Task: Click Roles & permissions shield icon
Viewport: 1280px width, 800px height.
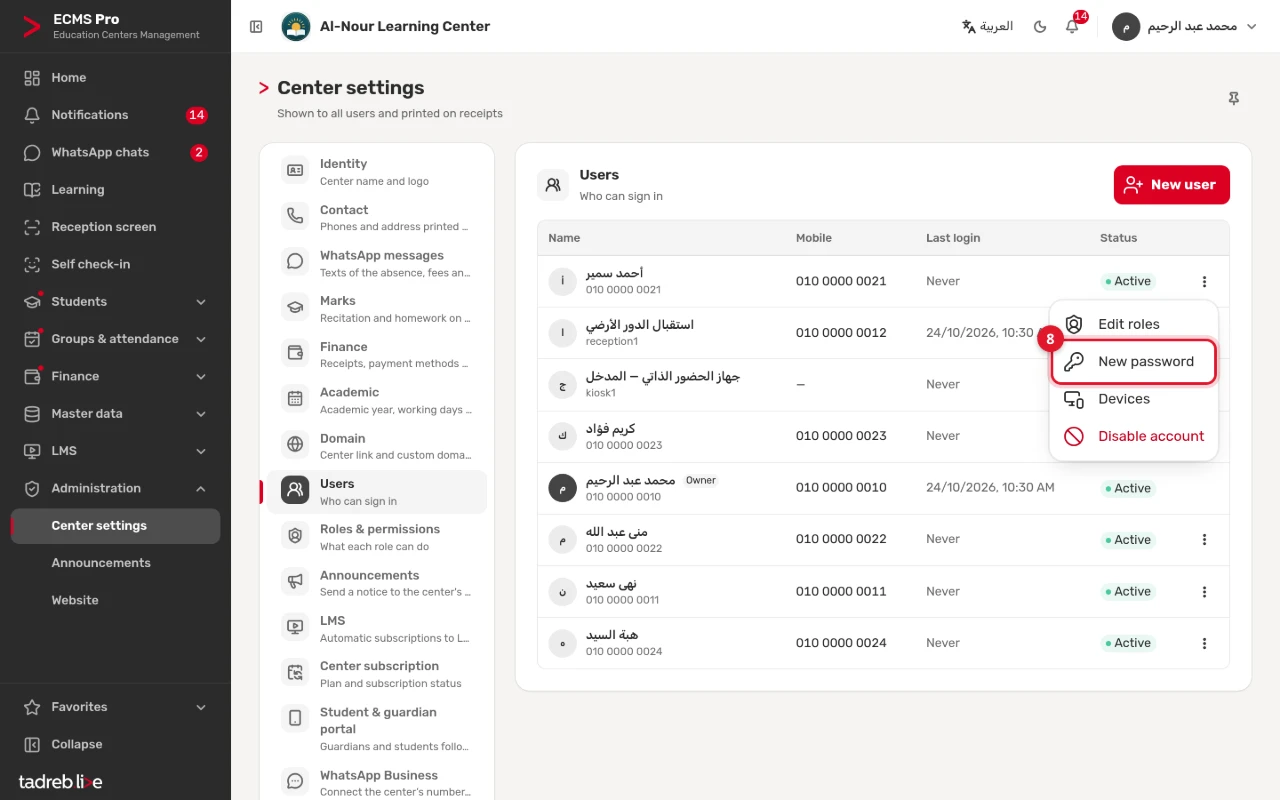Action: tap(295, 536)
